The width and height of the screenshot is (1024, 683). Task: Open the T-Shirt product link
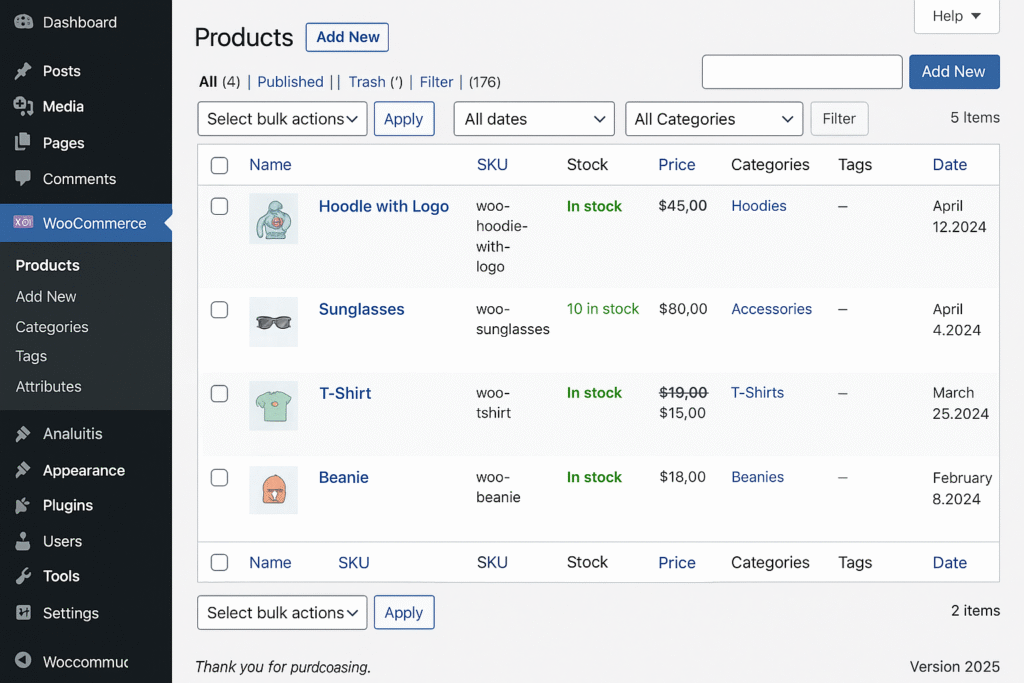click(x=345, y=393)
